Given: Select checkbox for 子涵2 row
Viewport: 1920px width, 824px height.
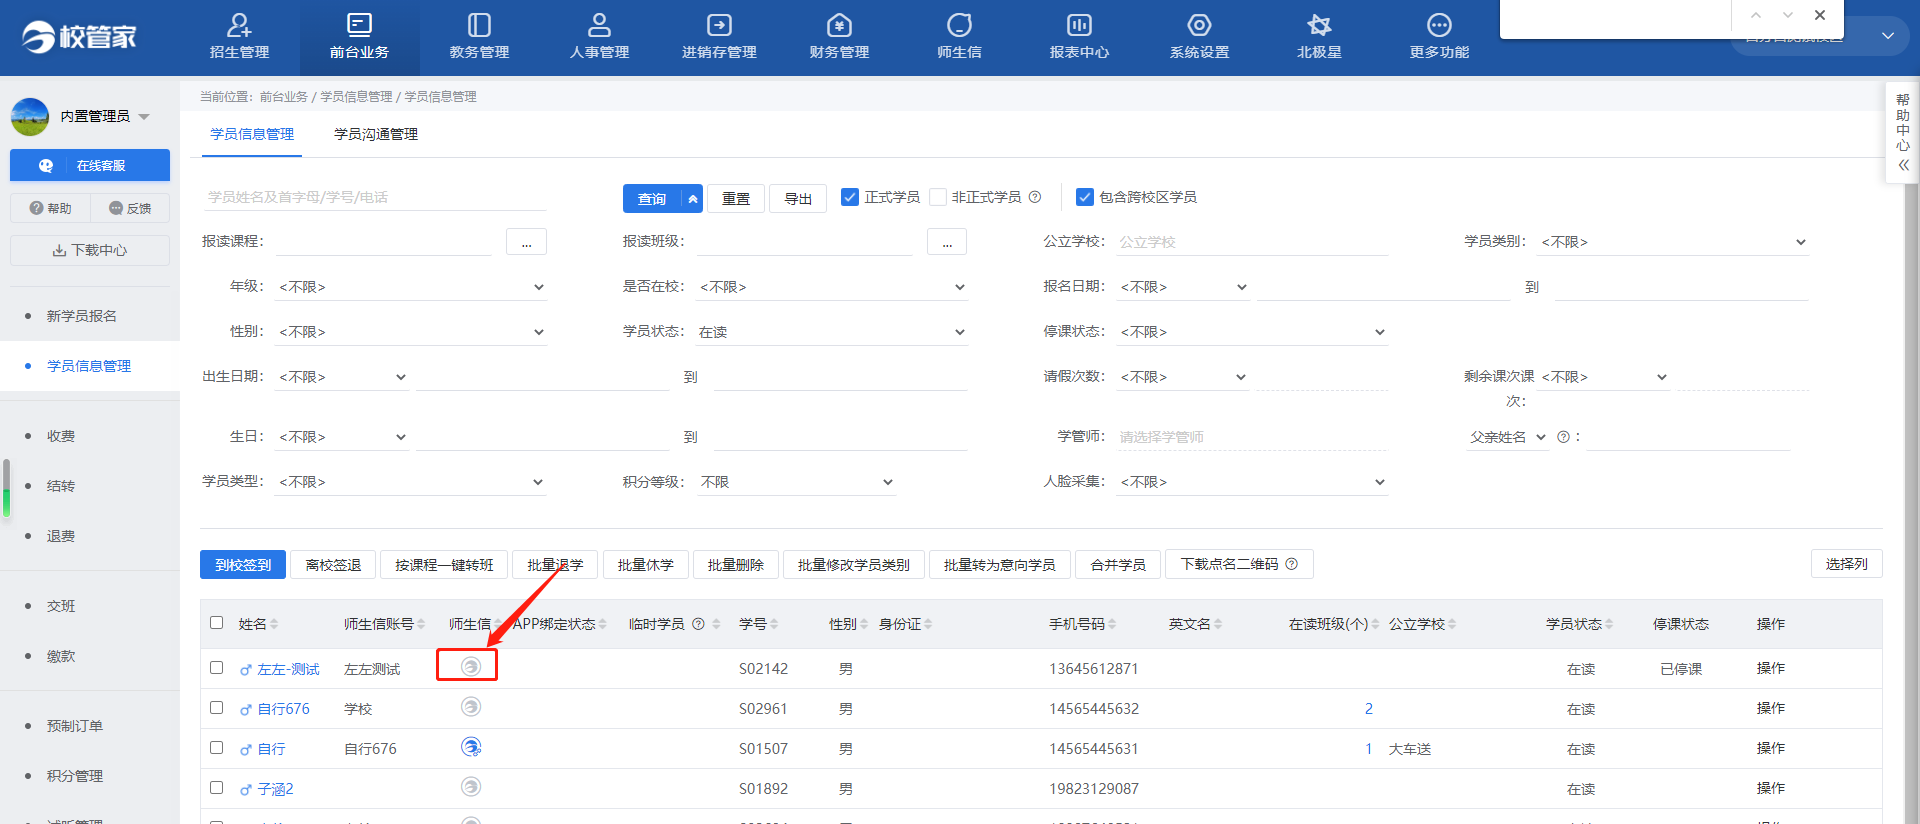Looking at the screenshot, I should point(217,787).
